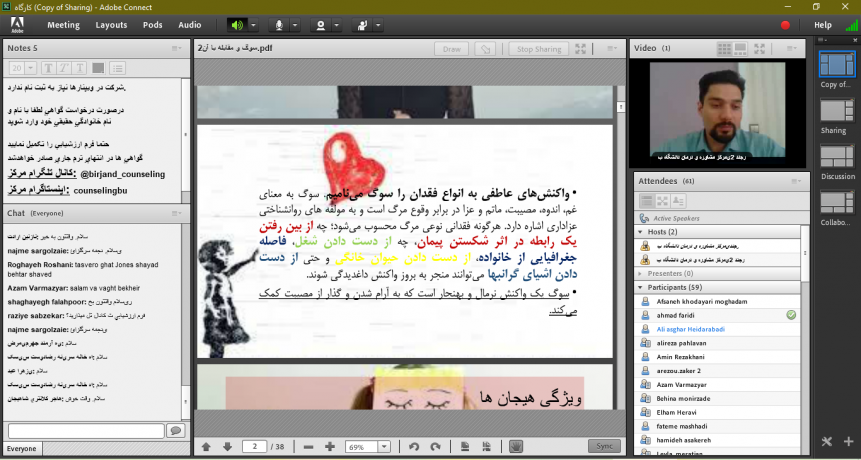Click the red recording indicator
Screen dimensions: 861x460
785,25
